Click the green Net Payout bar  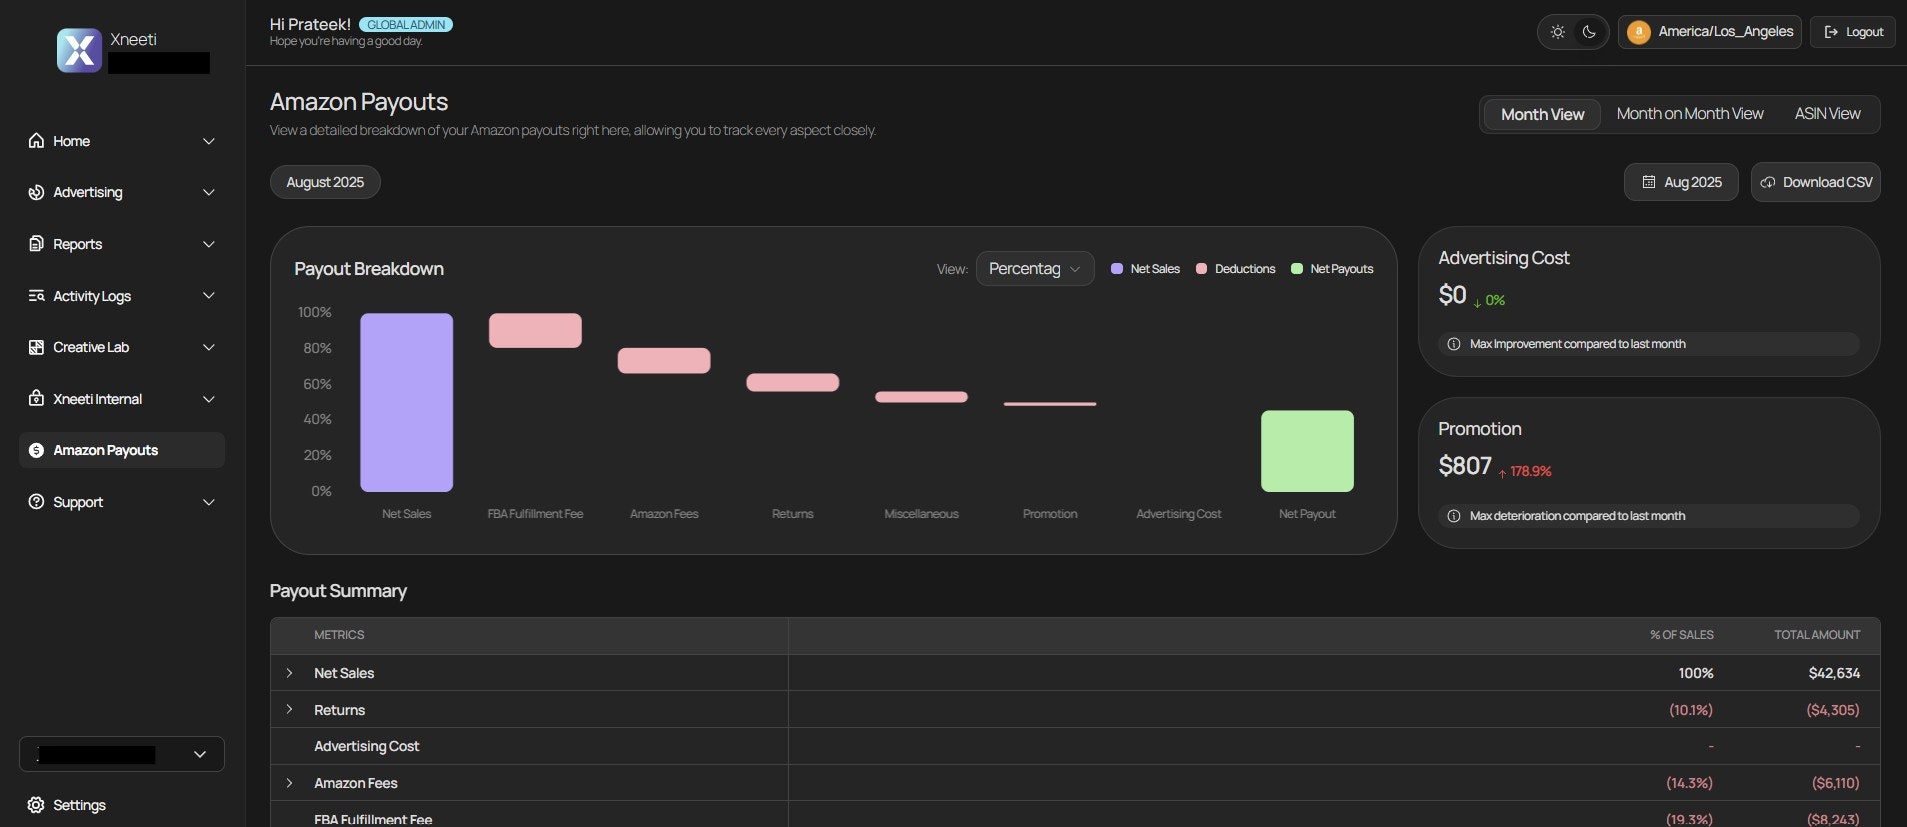click(1307, 451)
